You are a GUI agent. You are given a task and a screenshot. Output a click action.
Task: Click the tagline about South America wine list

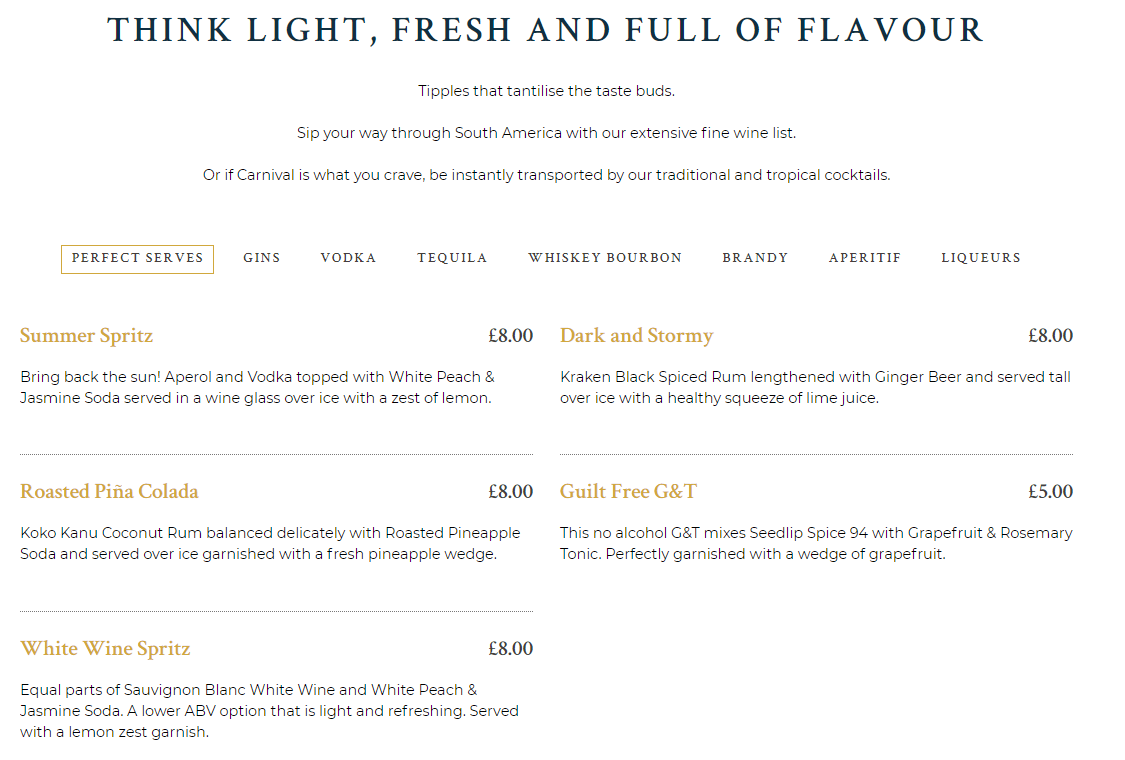(547, 133)
